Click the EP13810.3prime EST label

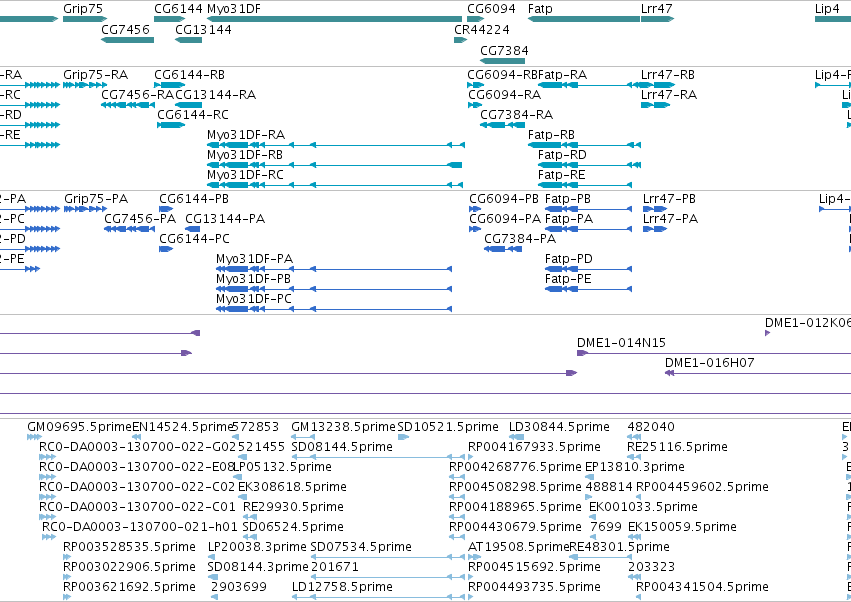(x=634, y=467)
